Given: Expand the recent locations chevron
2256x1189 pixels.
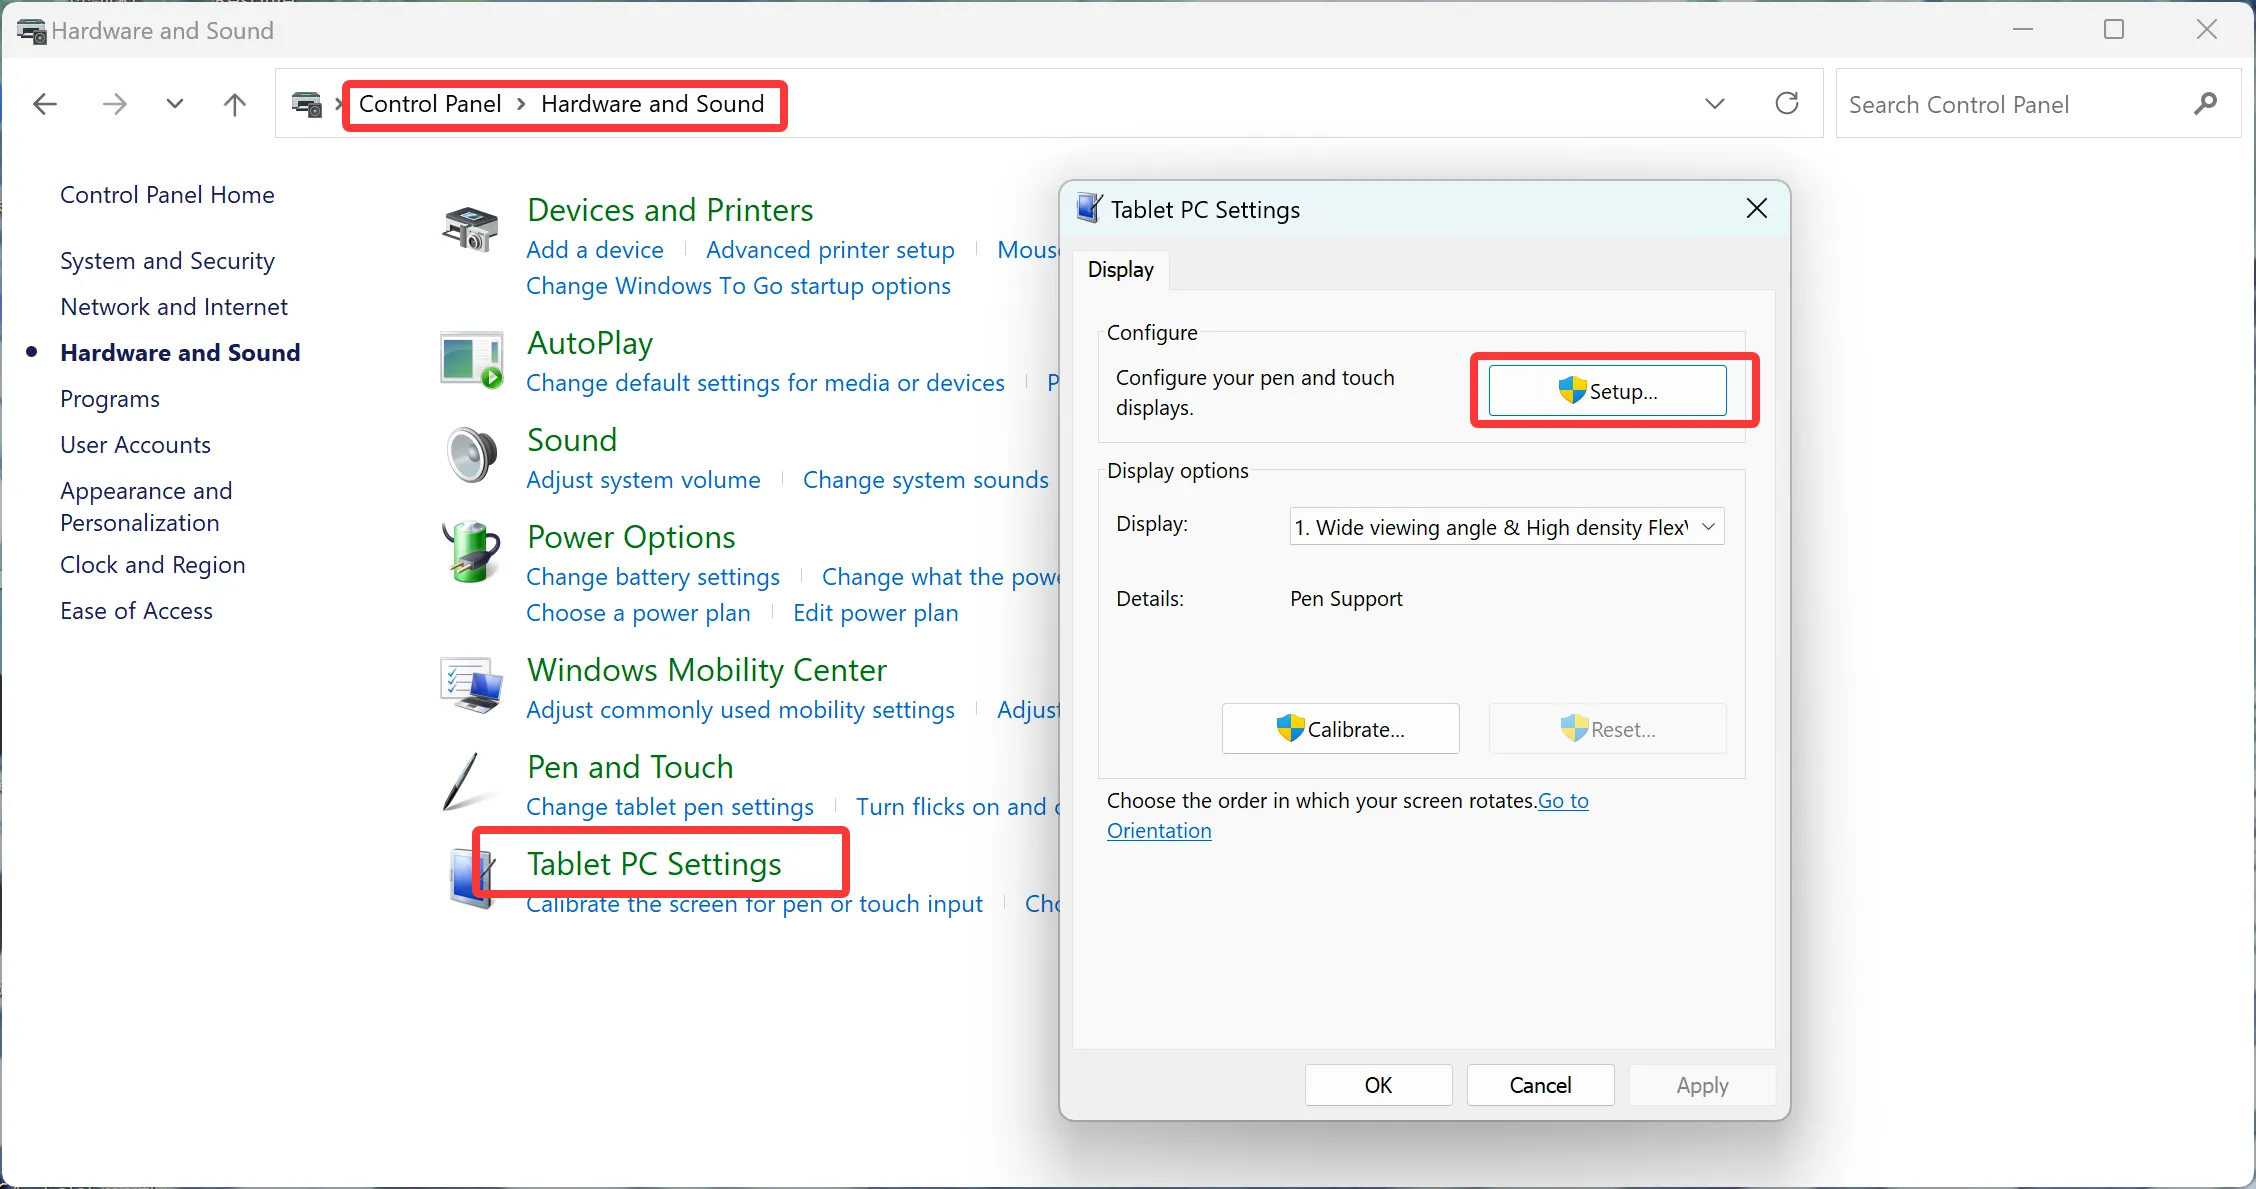Looking at the screenshot, I should click(x=175, y=104).
